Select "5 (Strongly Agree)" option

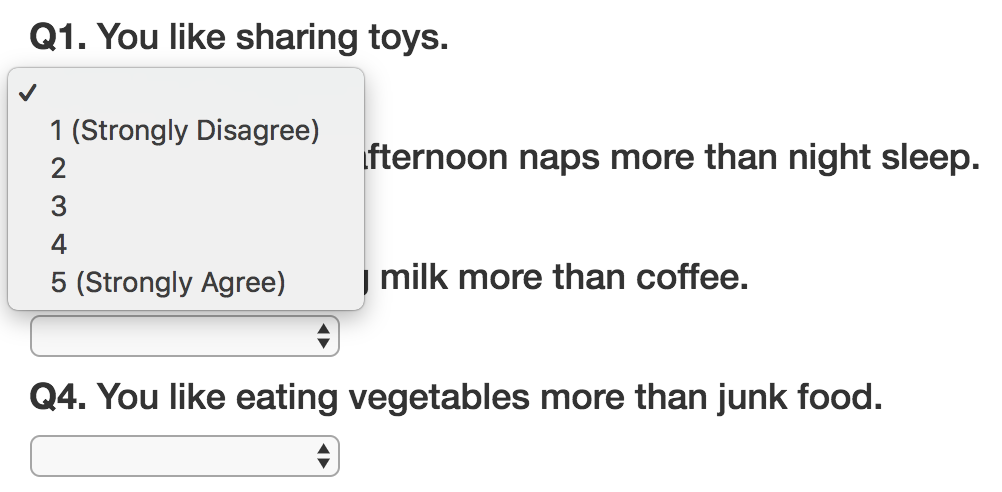tap(168, 283)
